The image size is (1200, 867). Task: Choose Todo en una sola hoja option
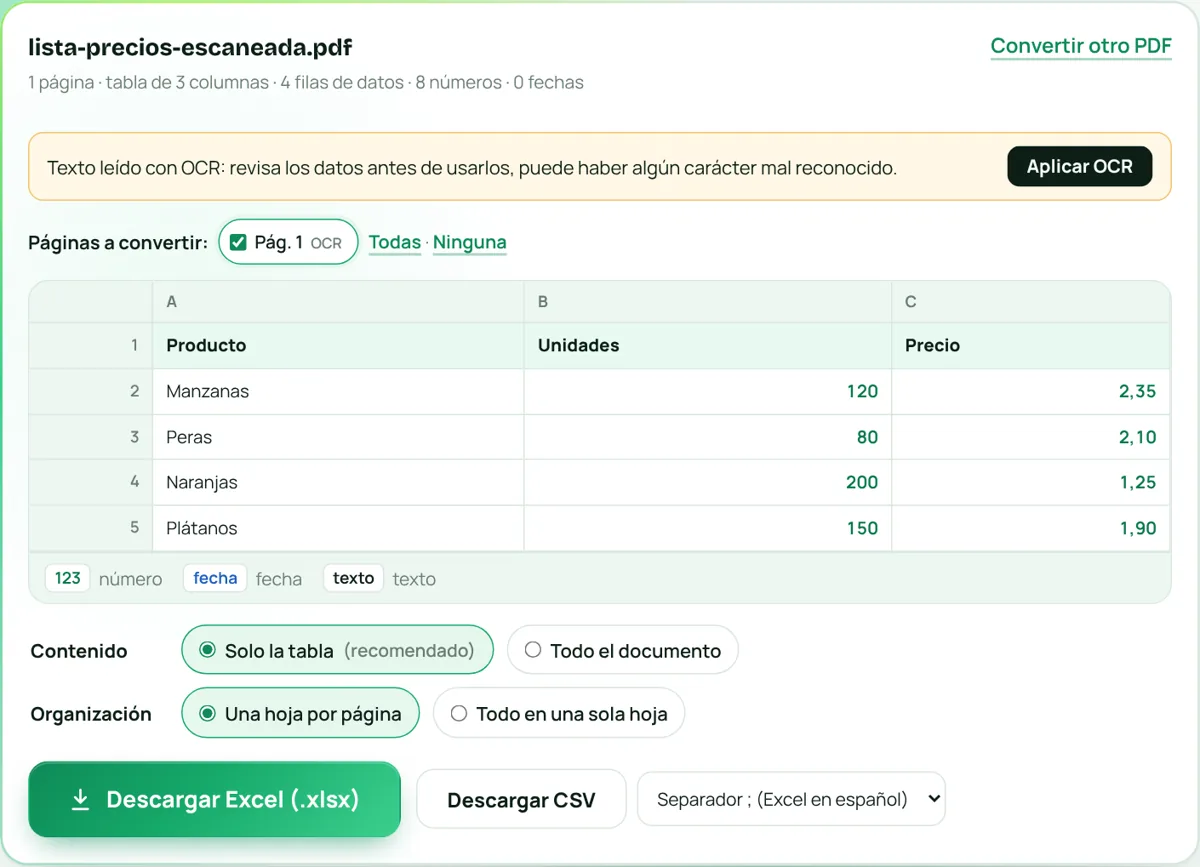[559, 714]
